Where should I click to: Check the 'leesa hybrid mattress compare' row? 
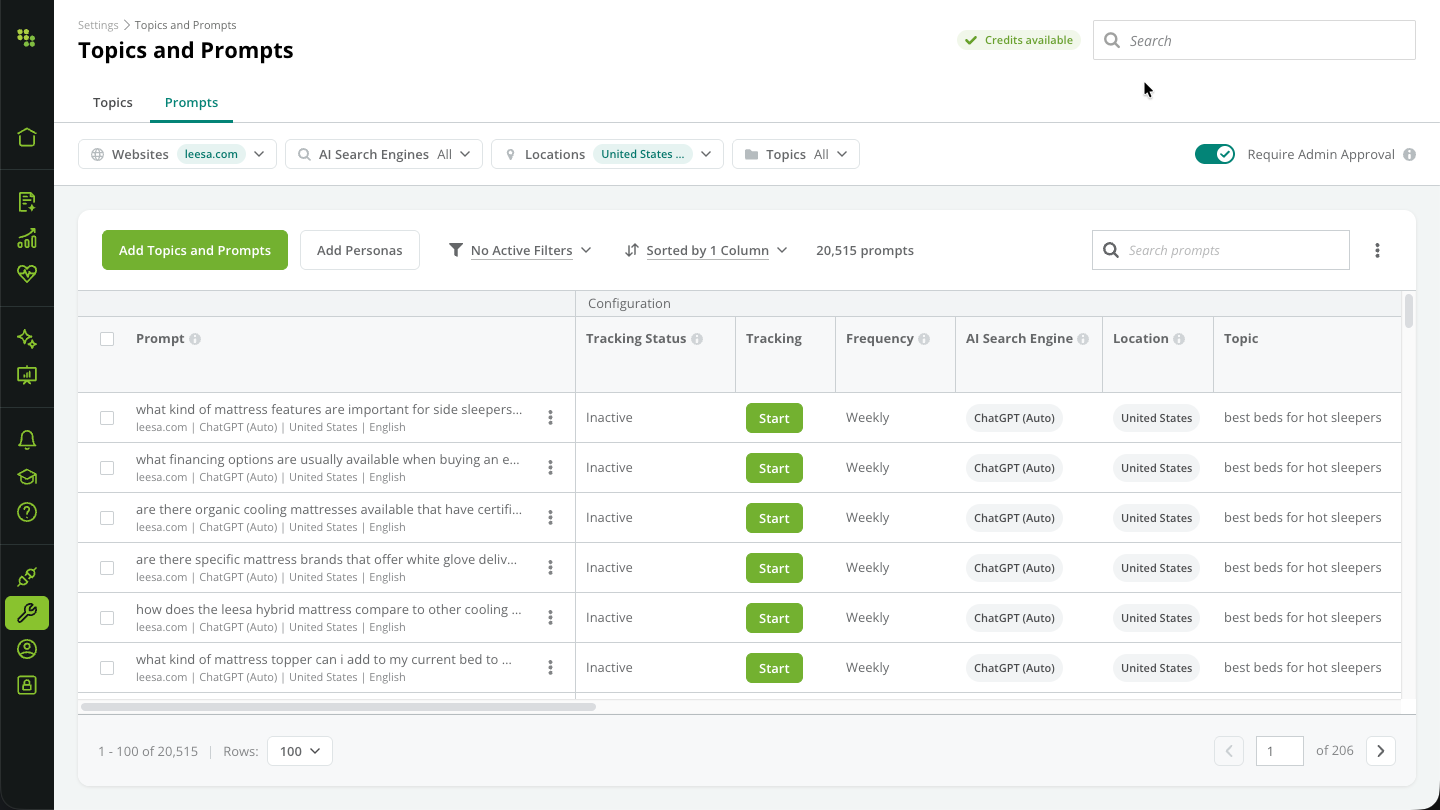107,618
